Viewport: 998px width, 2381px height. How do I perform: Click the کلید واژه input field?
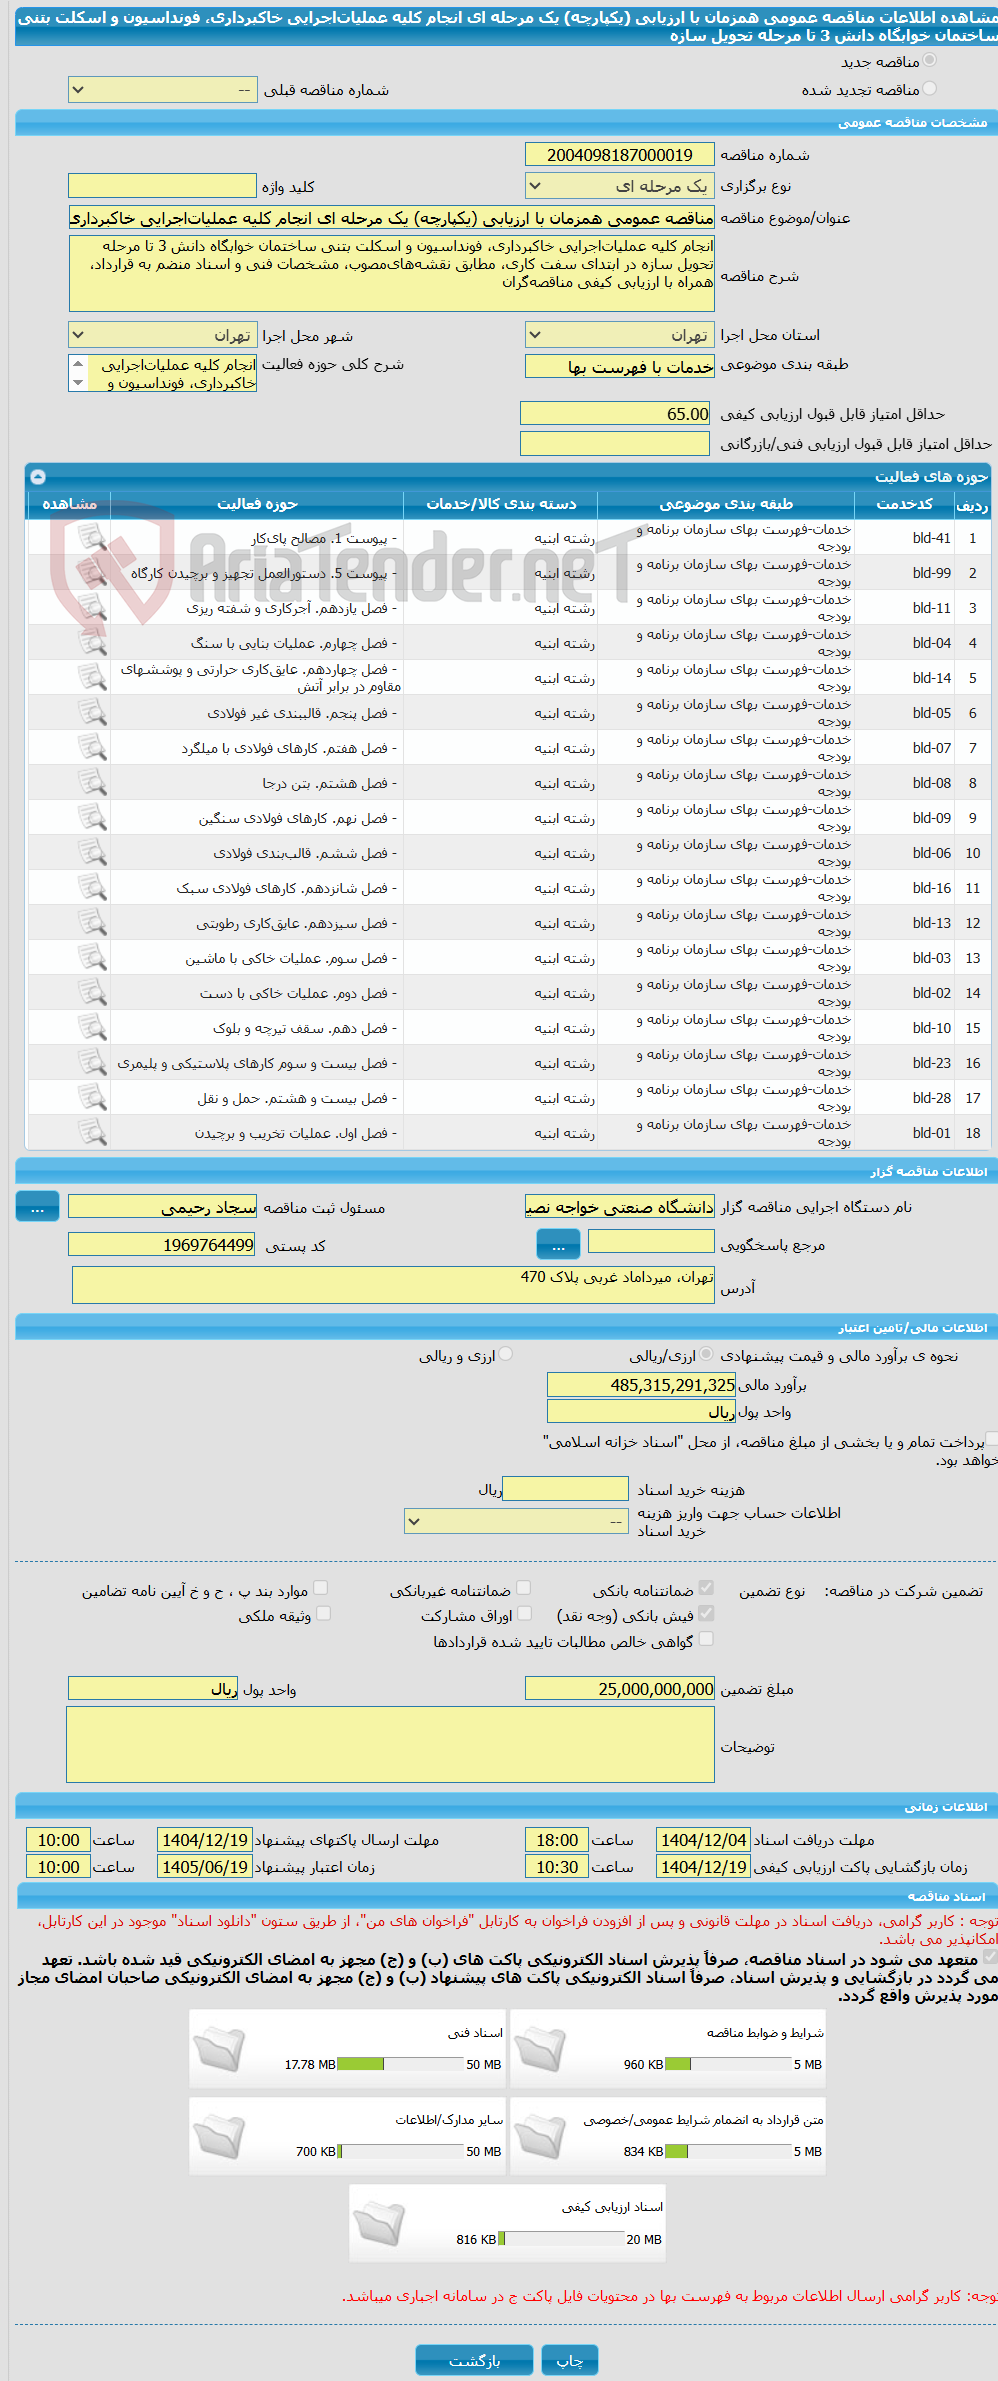(x=162, y=186)
